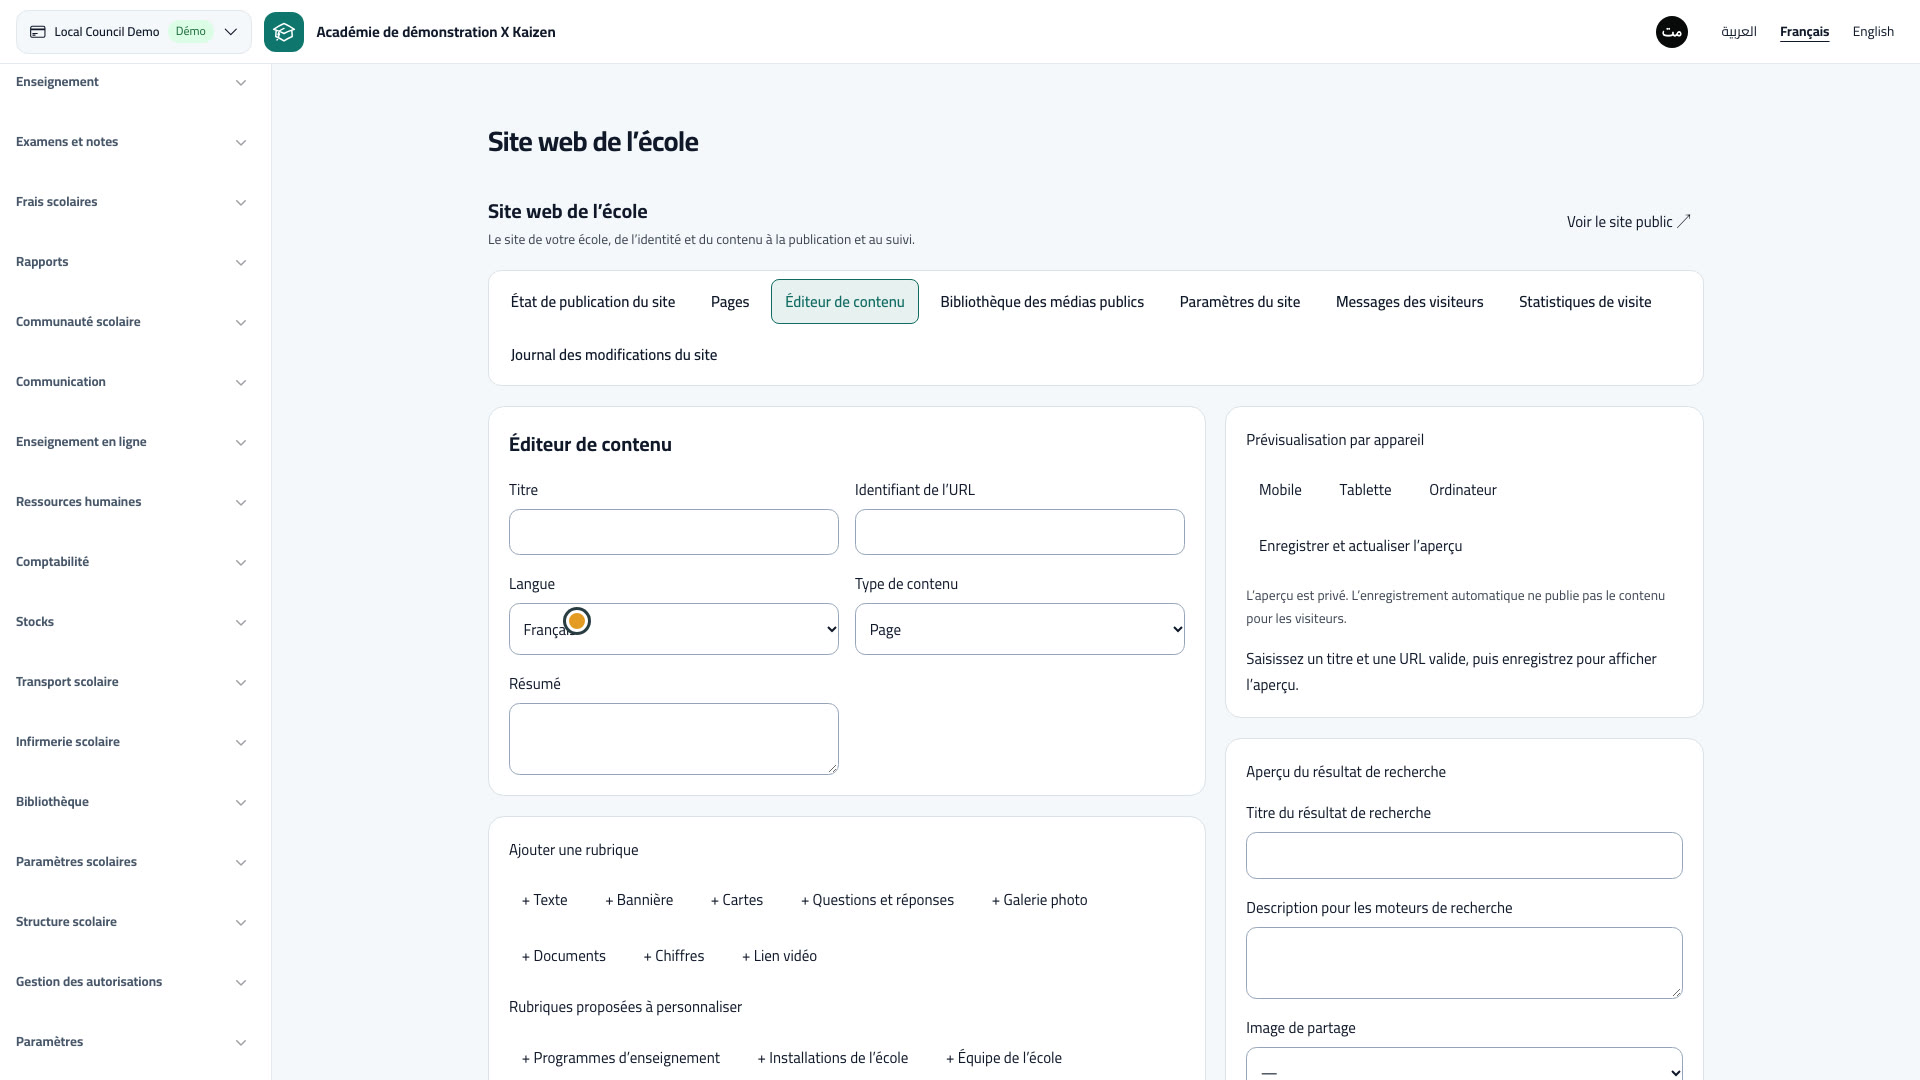Viewport: 1920px width, 1080px height.
Task: Open Bibliothèque des médias publics tab
Action: tap(1042, 302)
